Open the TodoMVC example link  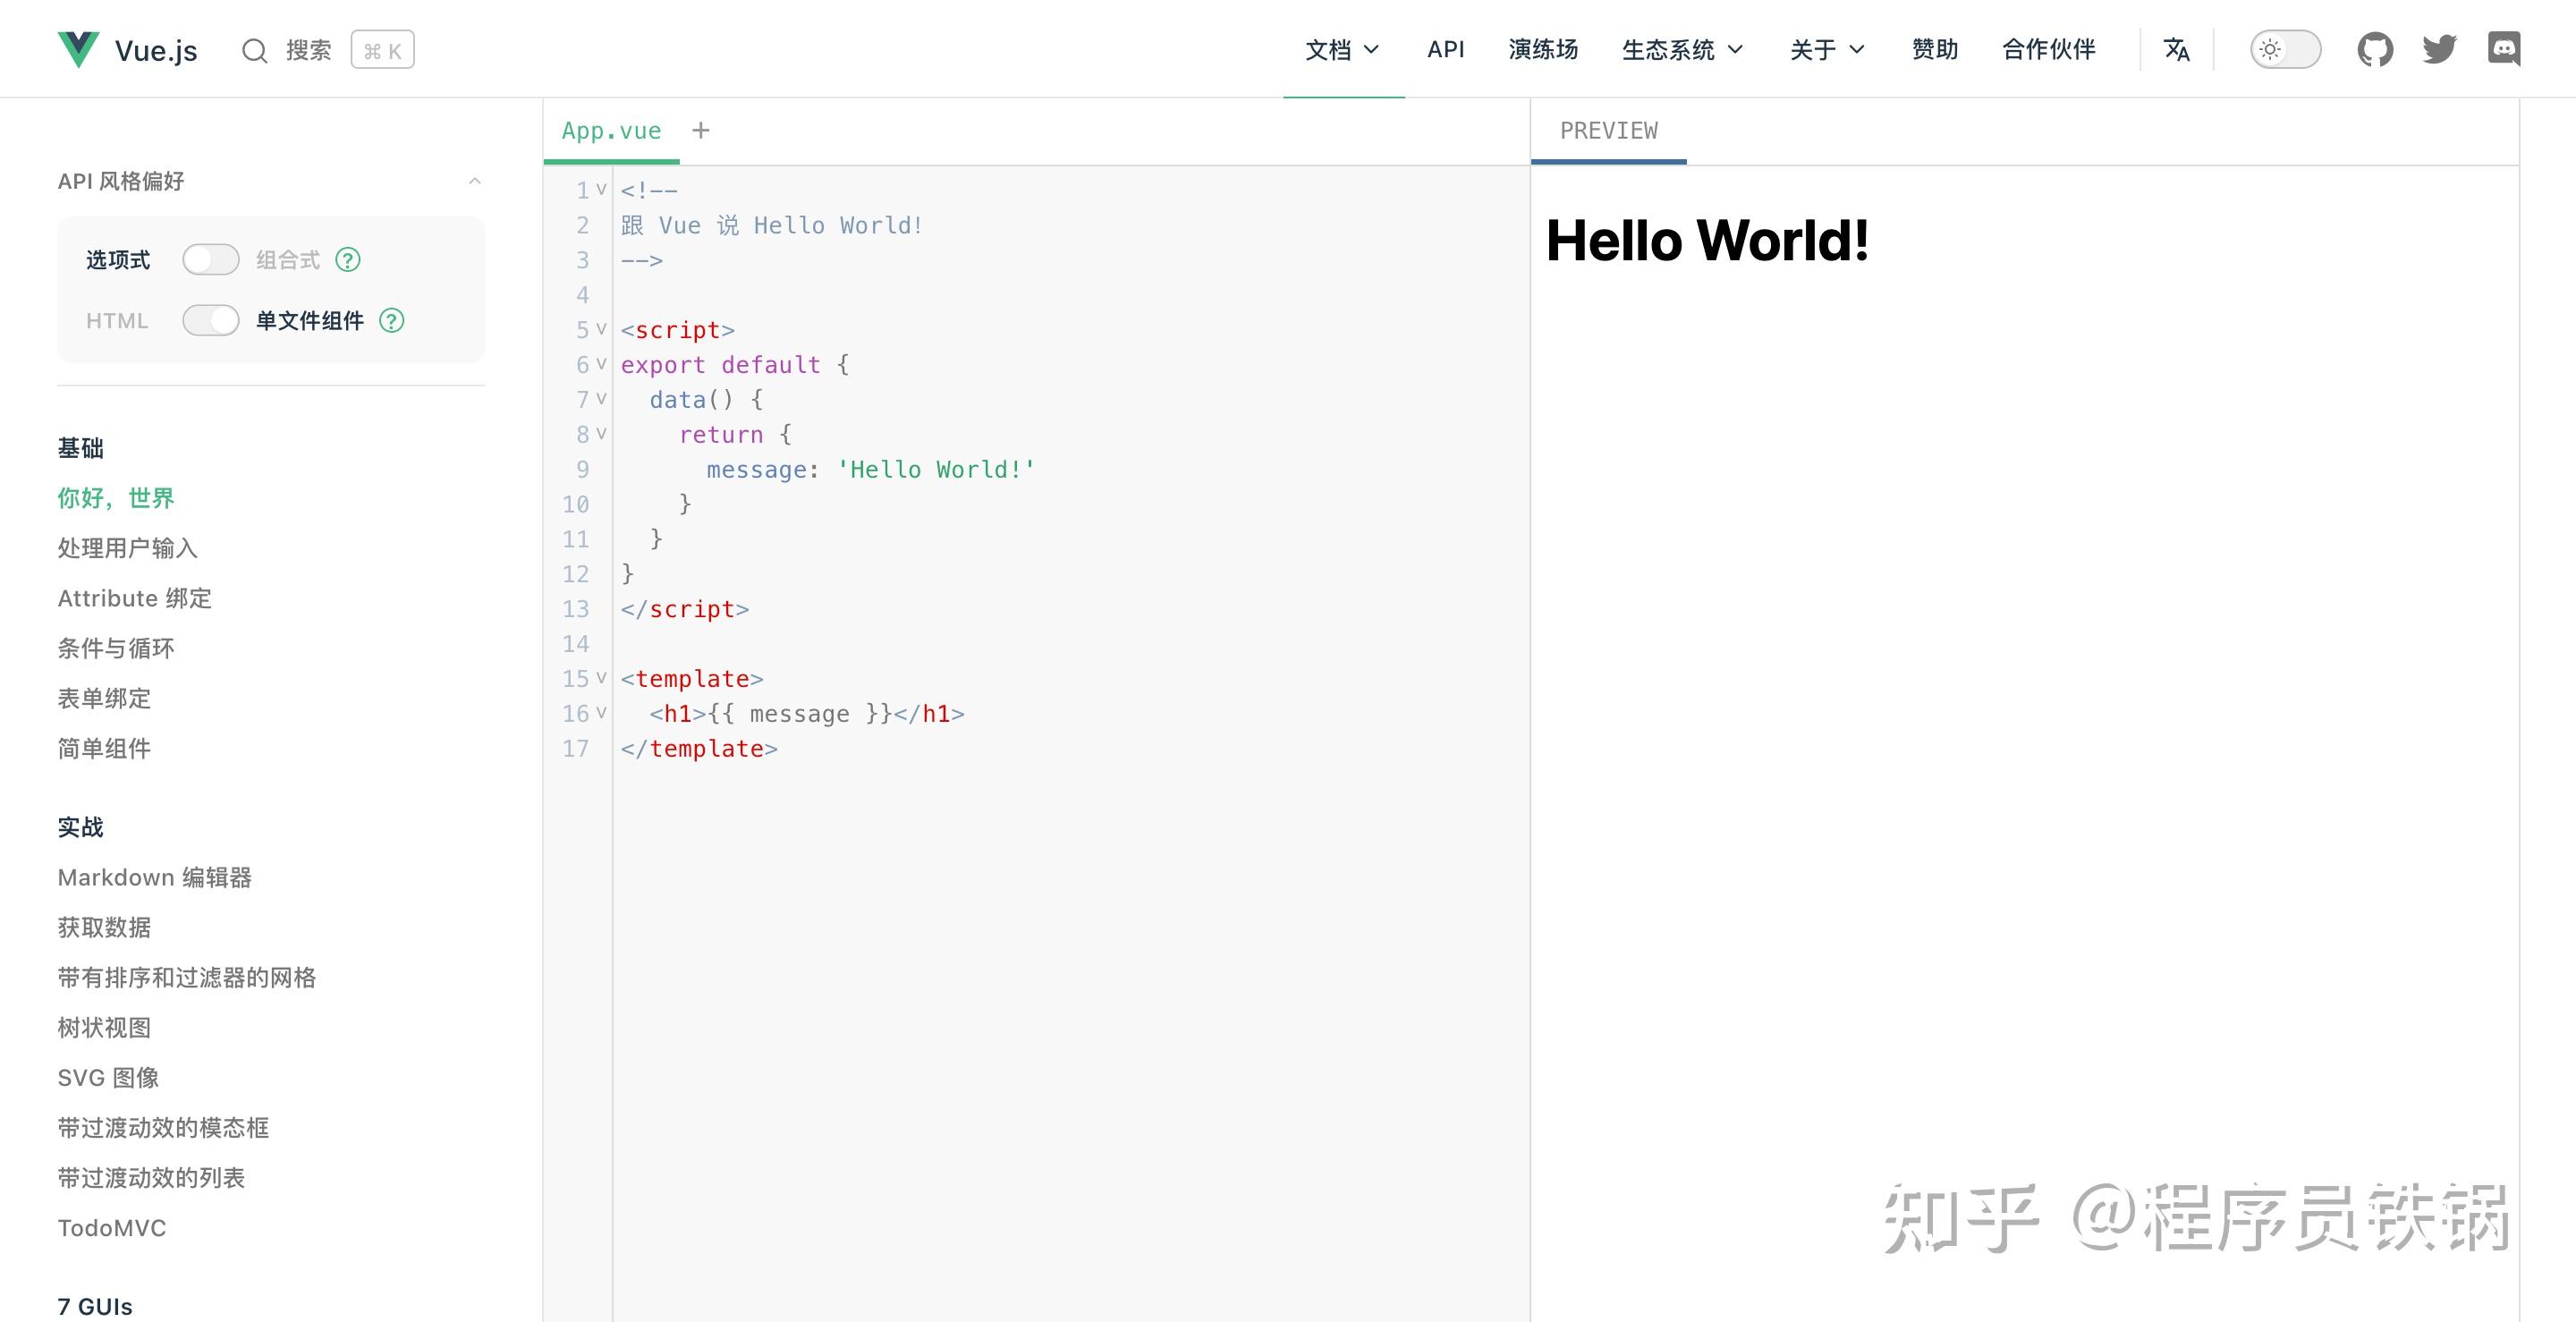(112, 1228)
